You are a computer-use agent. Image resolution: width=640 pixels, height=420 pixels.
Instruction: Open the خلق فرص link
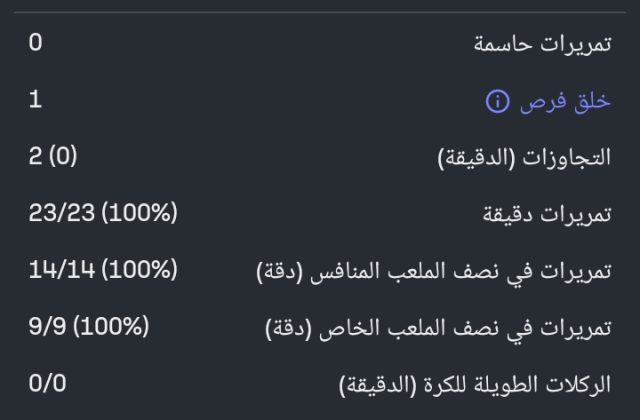click(x=565, y=101)
